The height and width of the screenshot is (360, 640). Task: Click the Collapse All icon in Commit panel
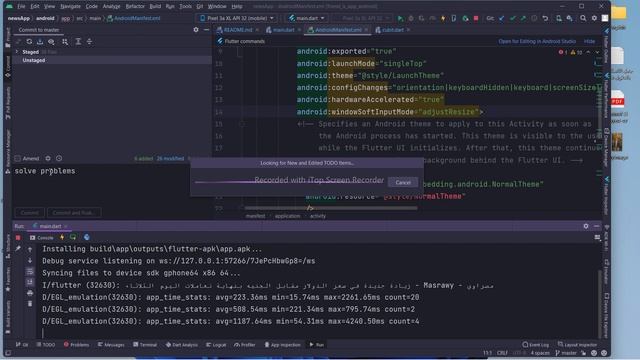[89, 42]
